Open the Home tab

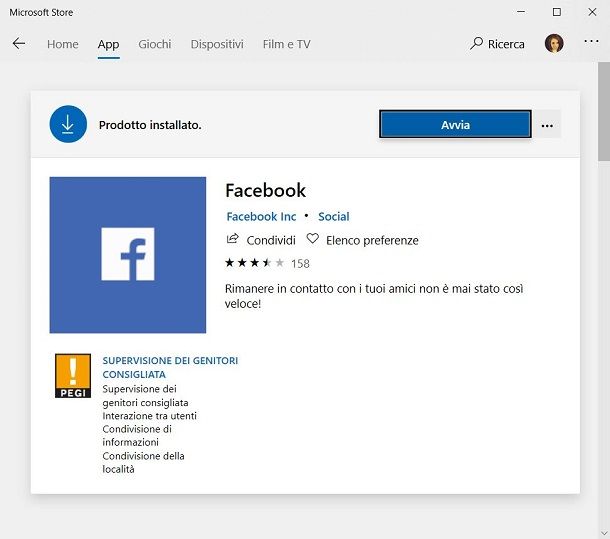pos(63,44)
